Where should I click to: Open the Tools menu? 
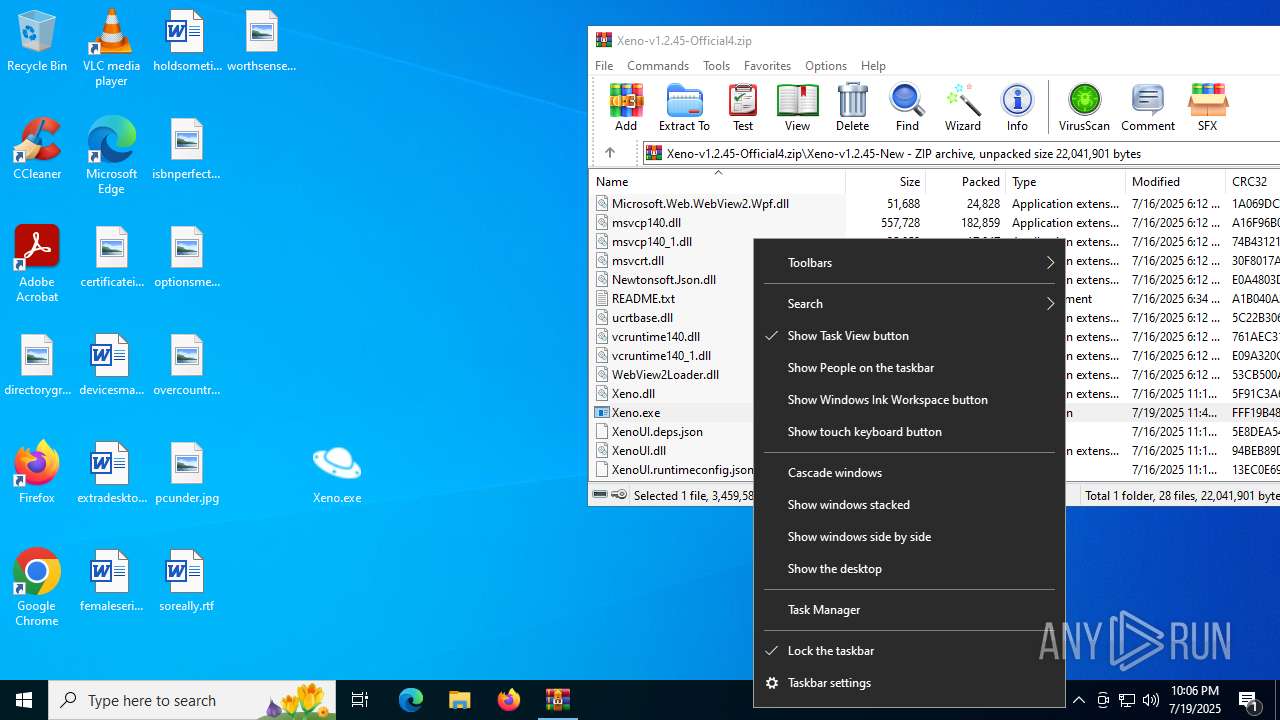pos(716,65)
